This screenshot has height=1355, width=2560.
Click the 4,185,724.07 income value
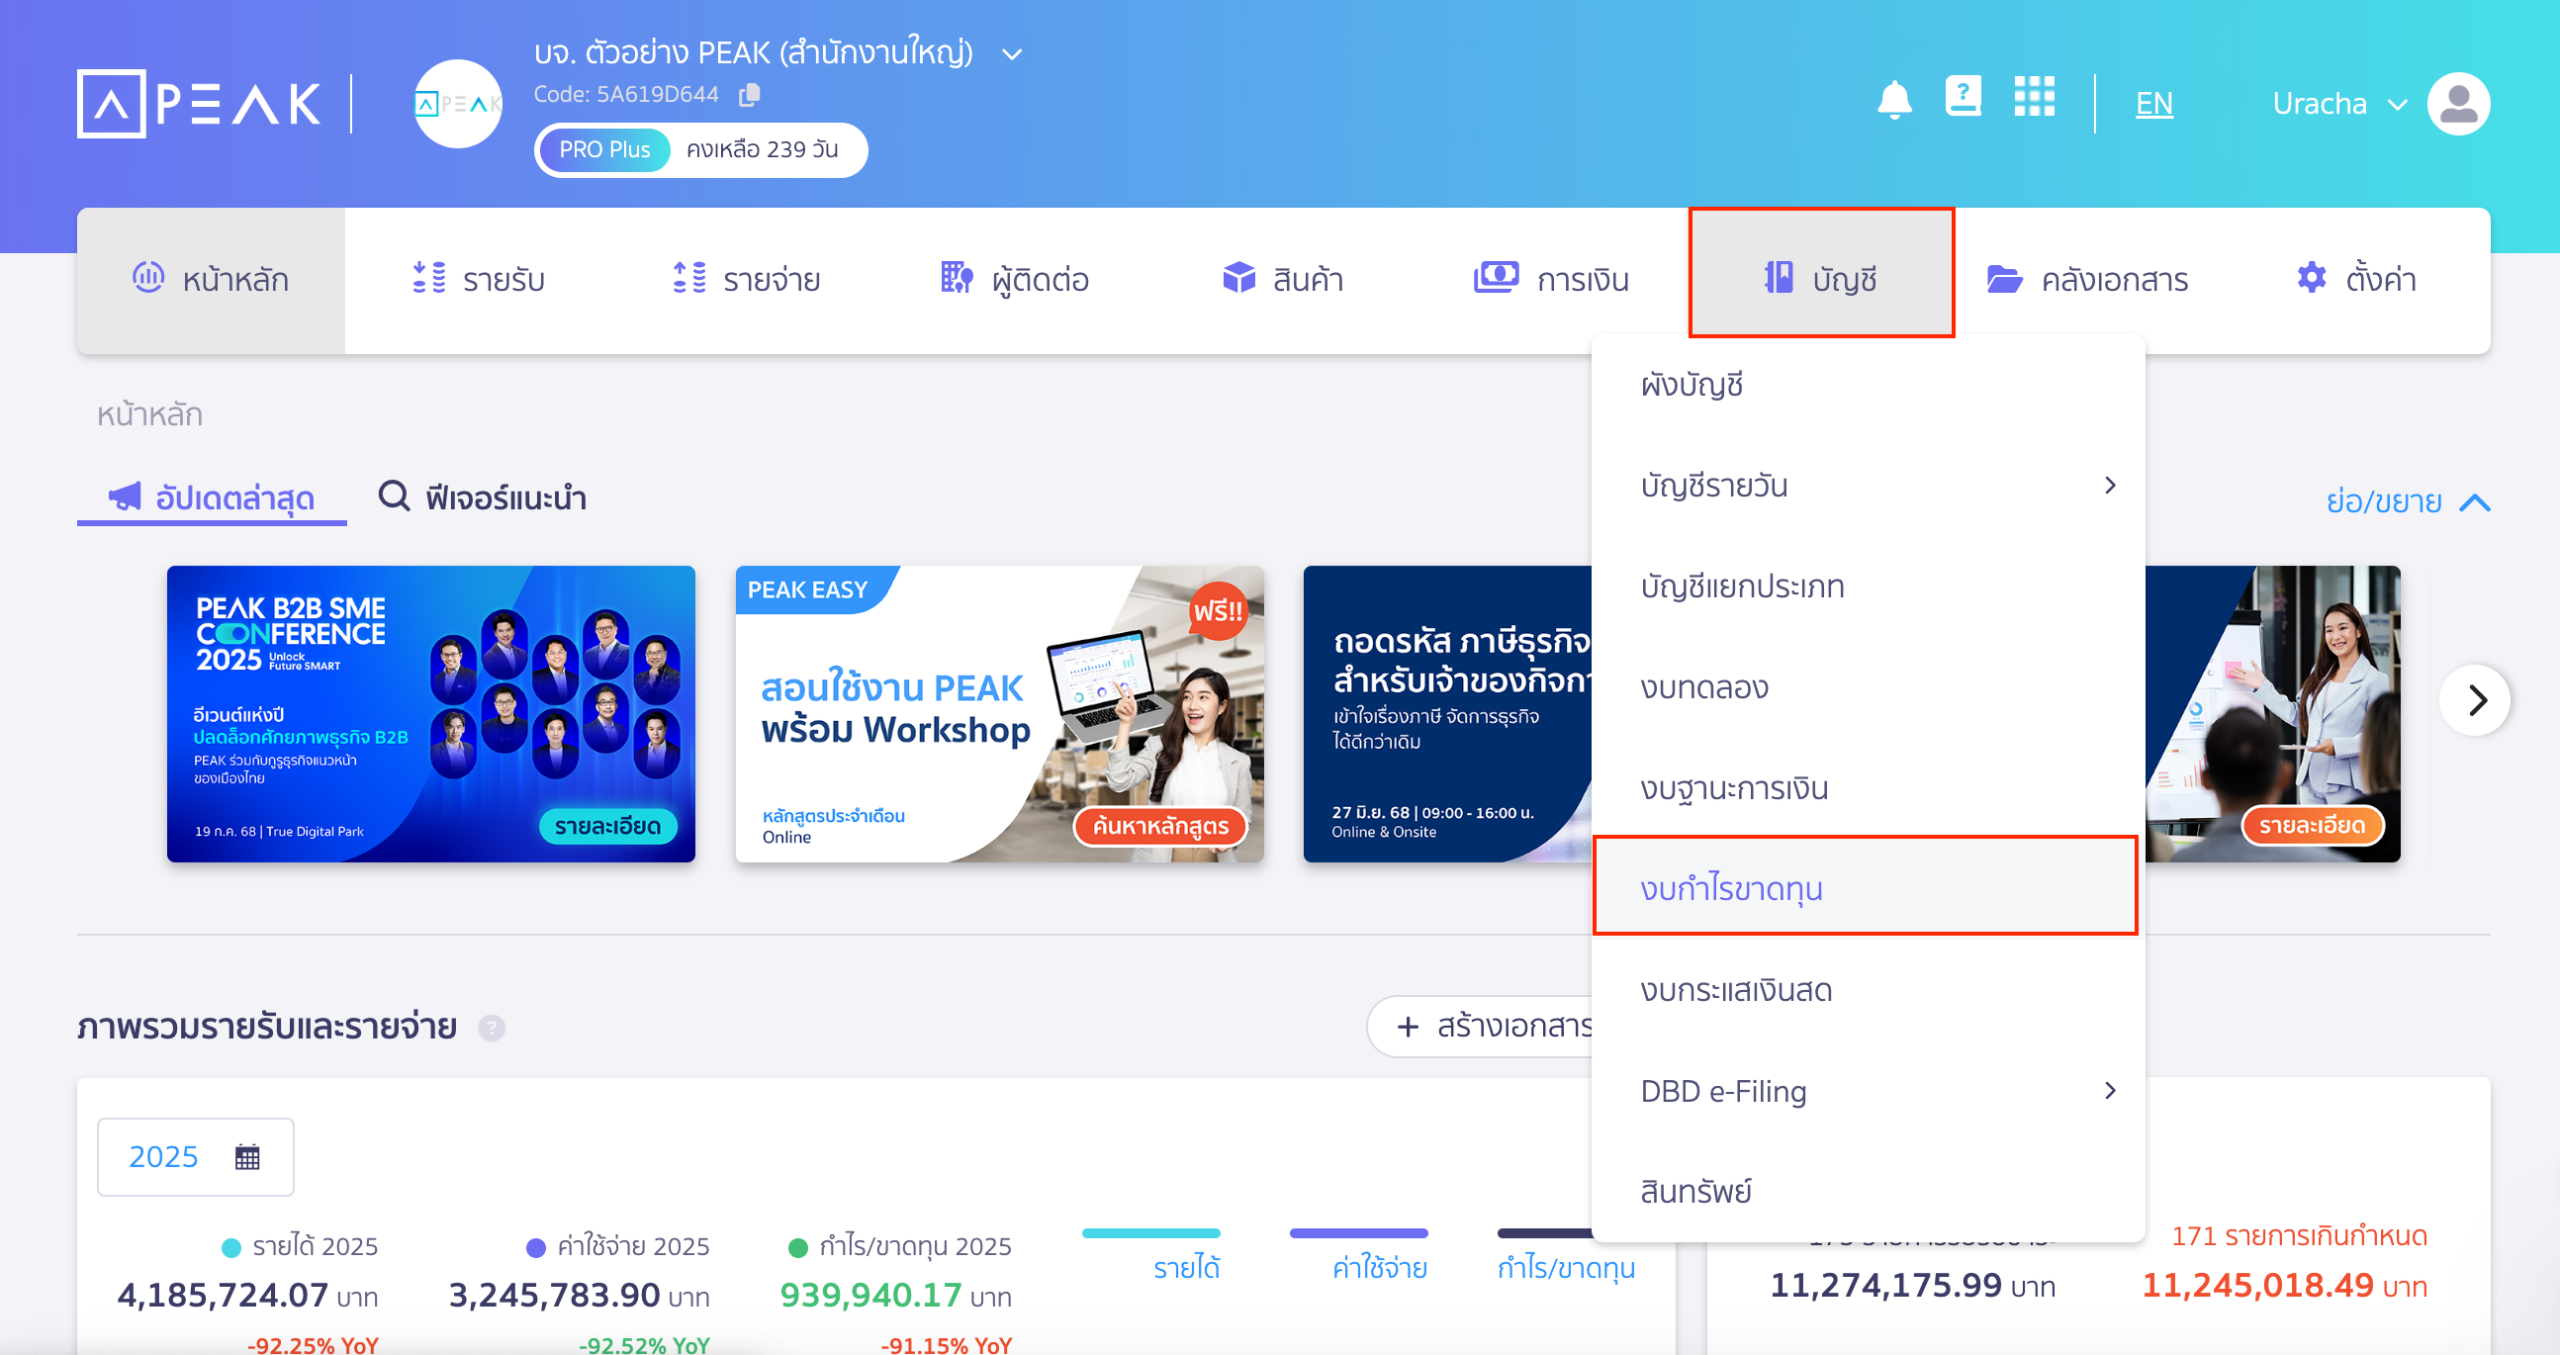coord(222,1296)
